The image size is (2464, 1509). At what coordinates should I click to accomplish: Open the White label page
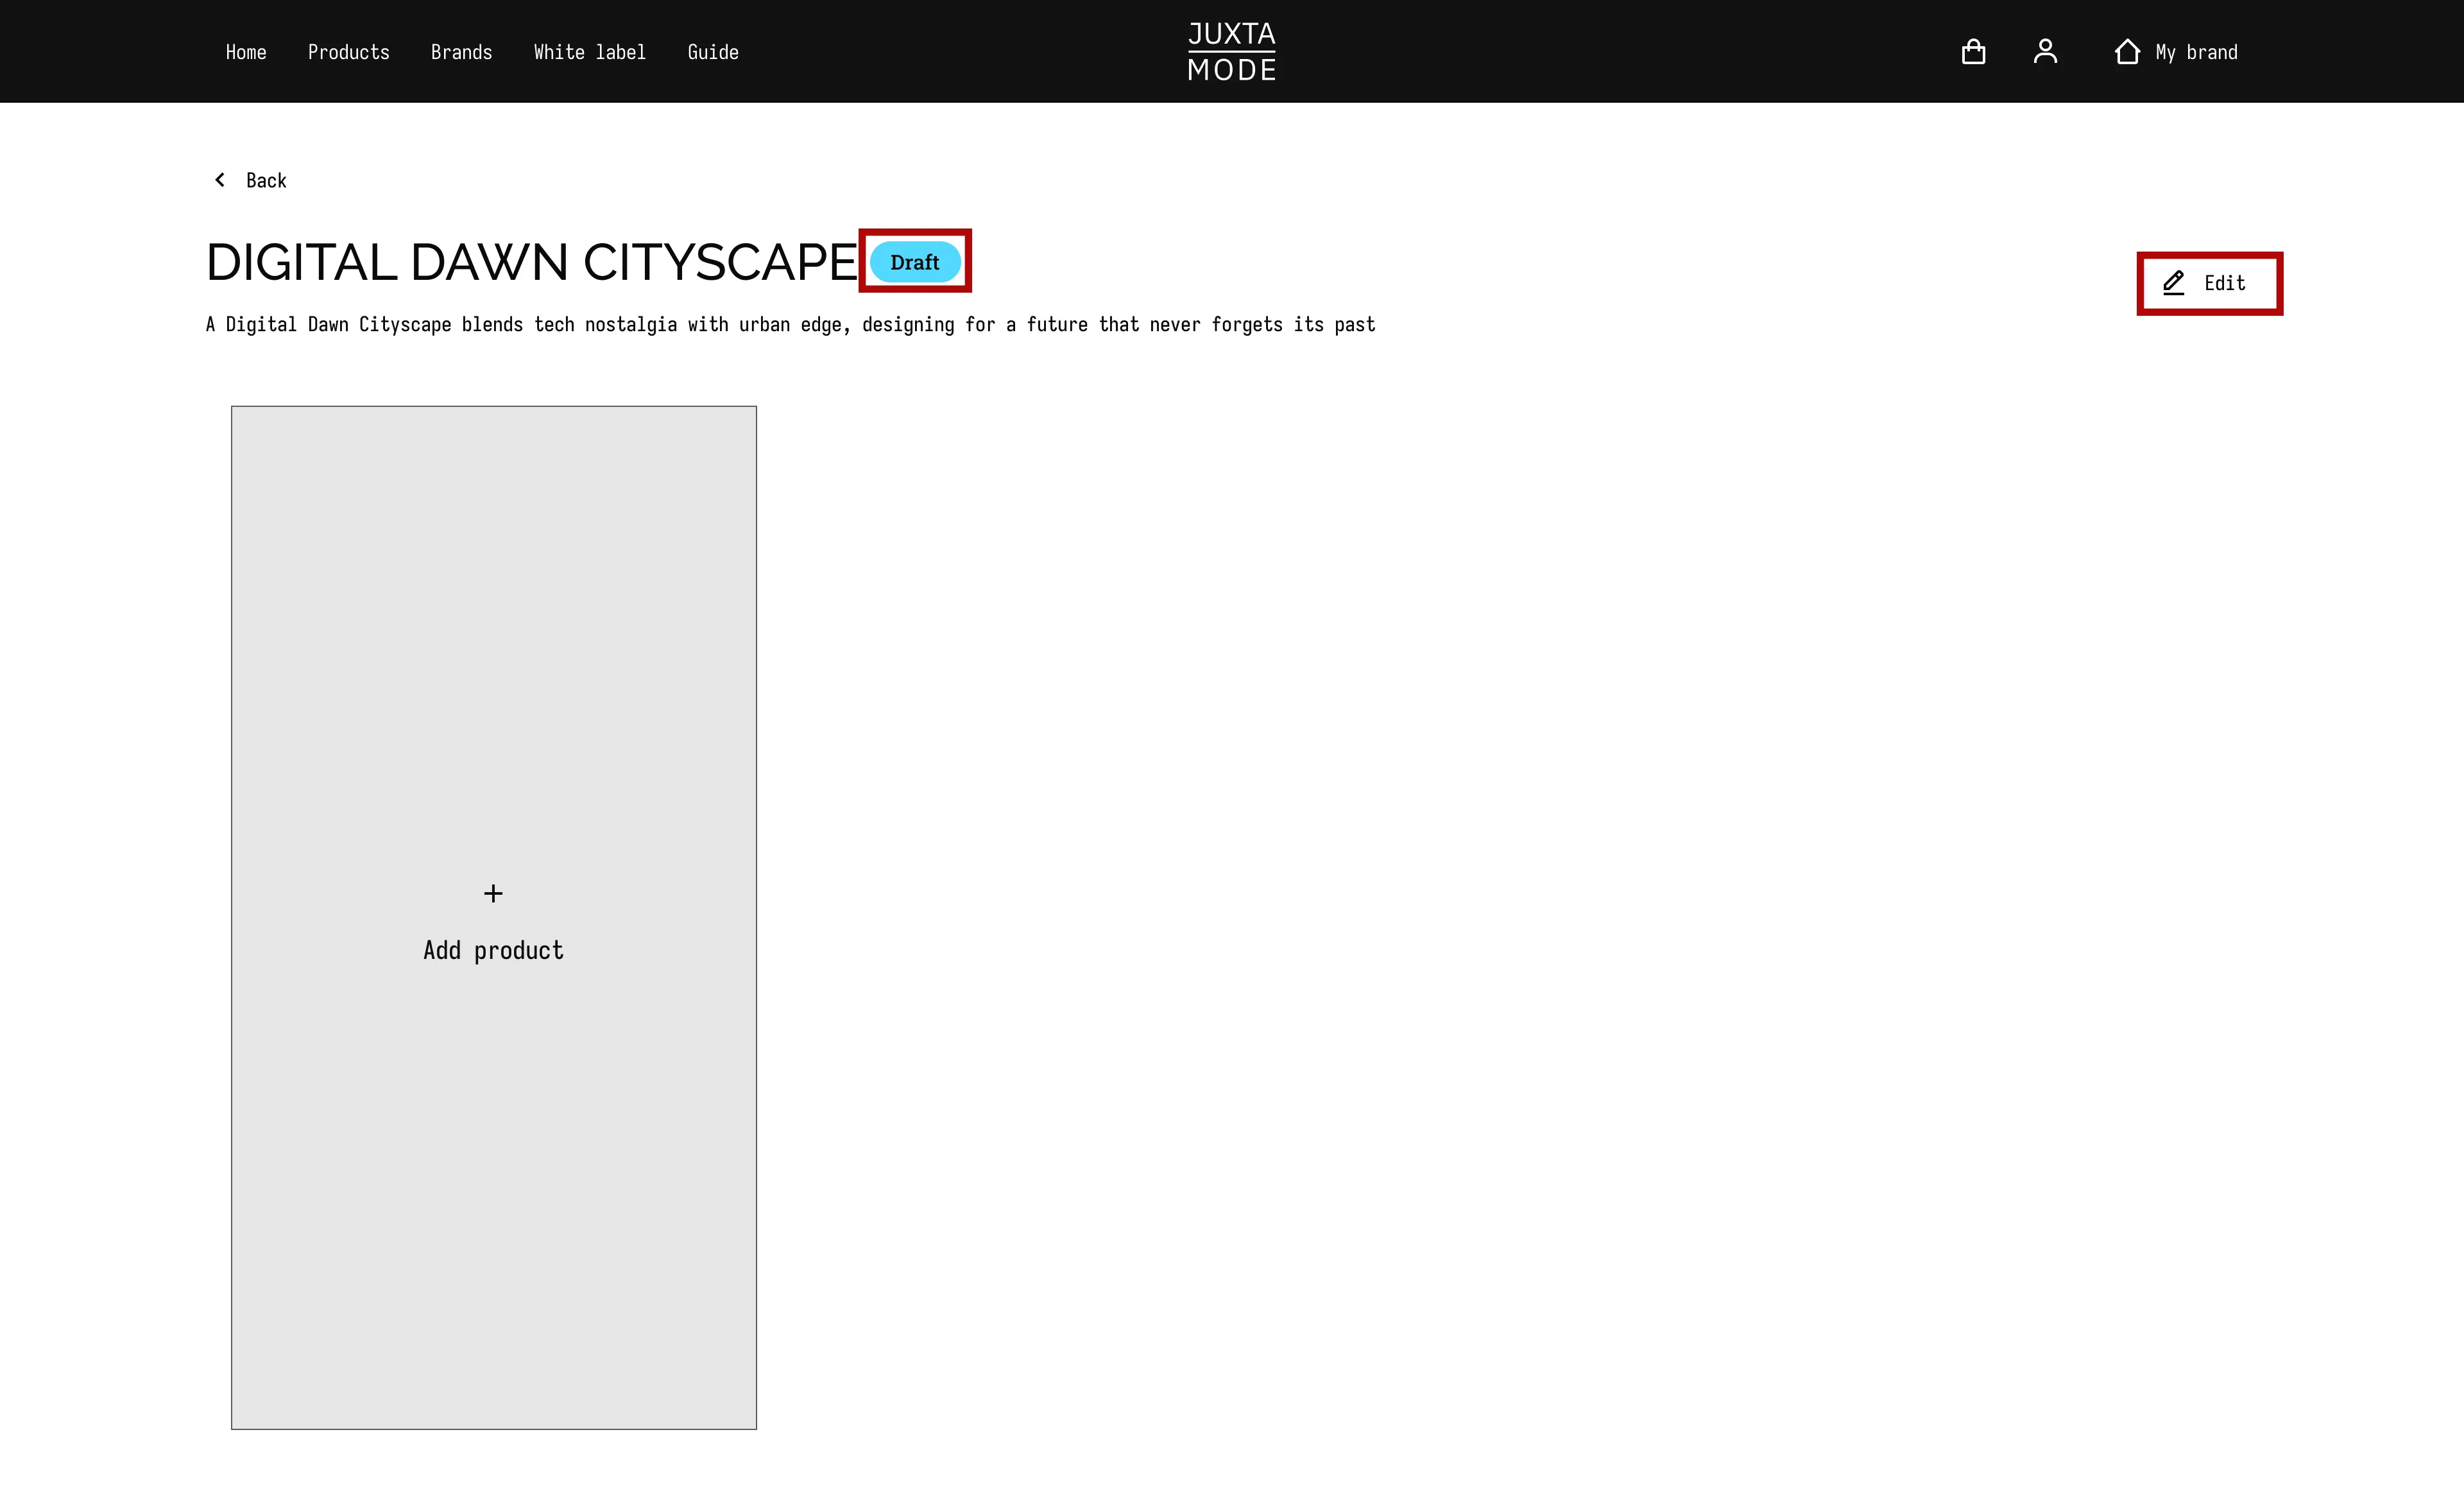(589, 52)
